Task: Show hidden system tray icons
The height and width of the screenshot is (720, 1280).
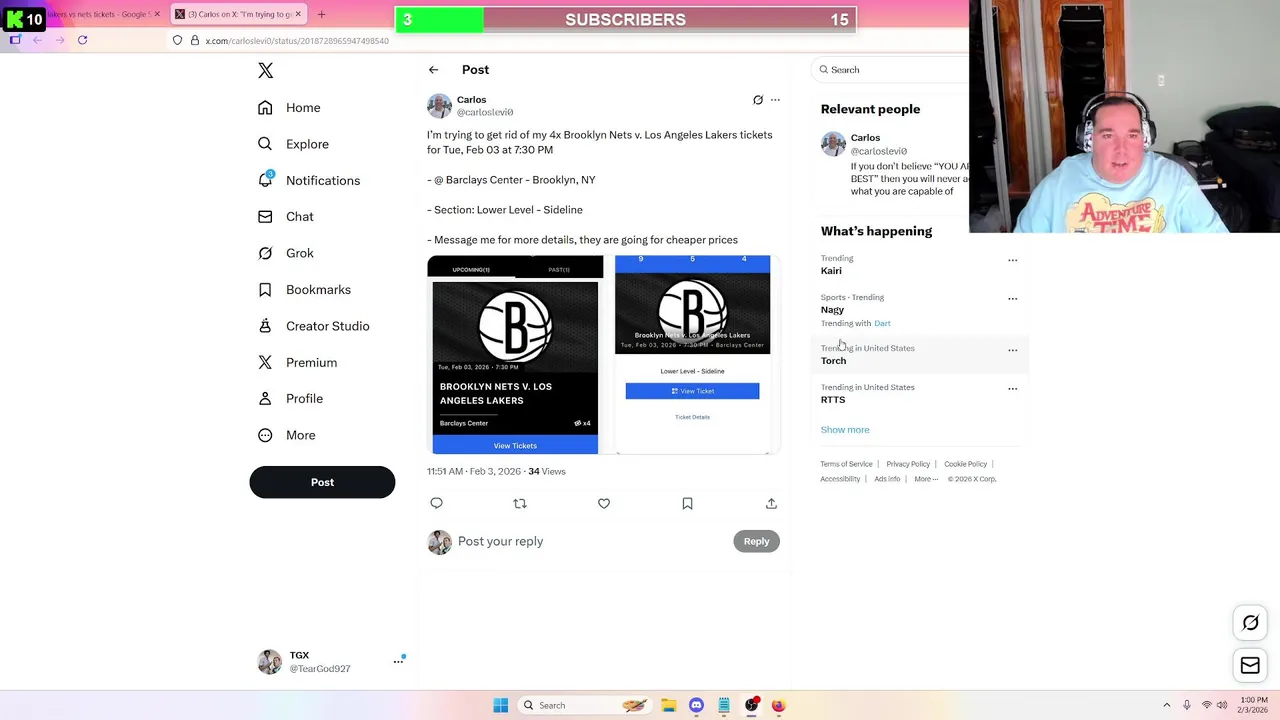Action: pyautogui.click(x=1166, y=706)
